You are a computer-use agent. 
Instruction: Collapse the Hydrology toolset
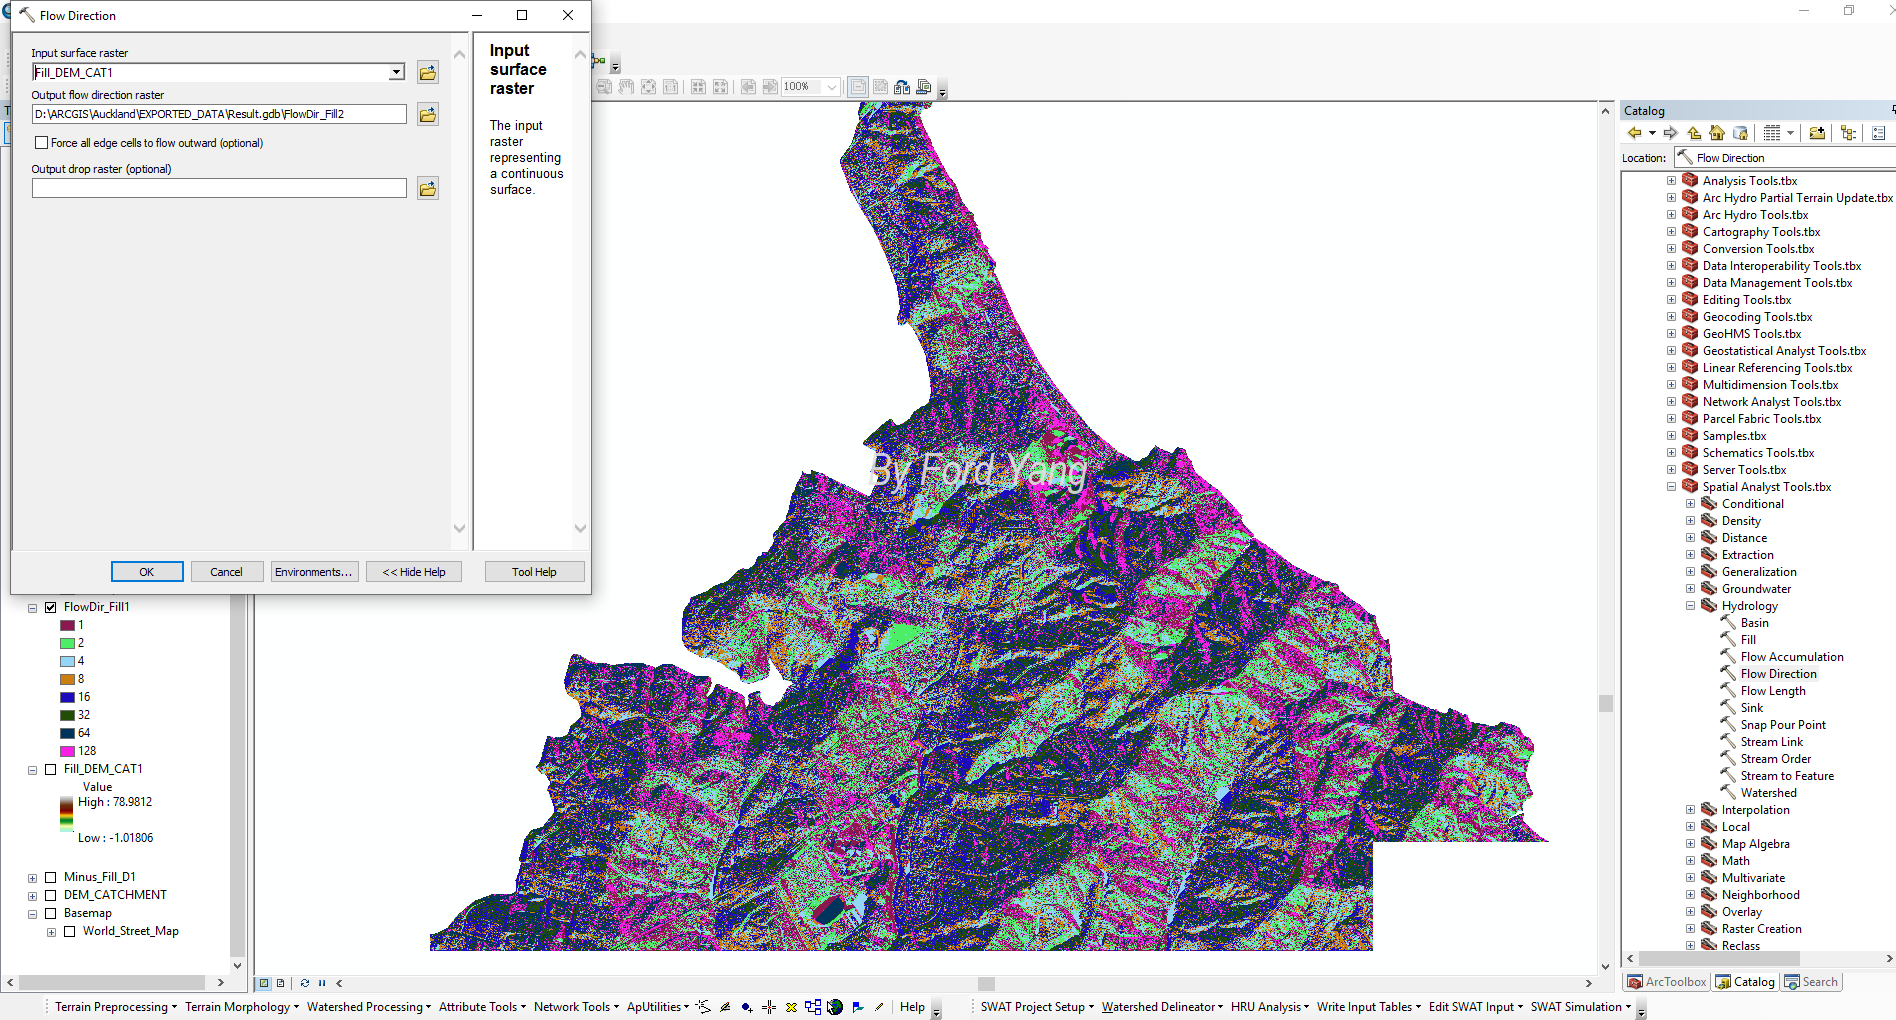pyautogui.click(x=1691, y=606)
